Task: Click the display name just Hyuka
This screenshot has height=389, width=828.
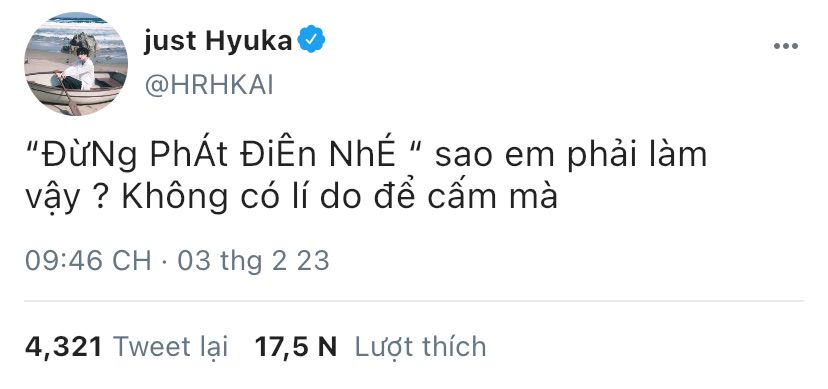Action: point(218,41)
